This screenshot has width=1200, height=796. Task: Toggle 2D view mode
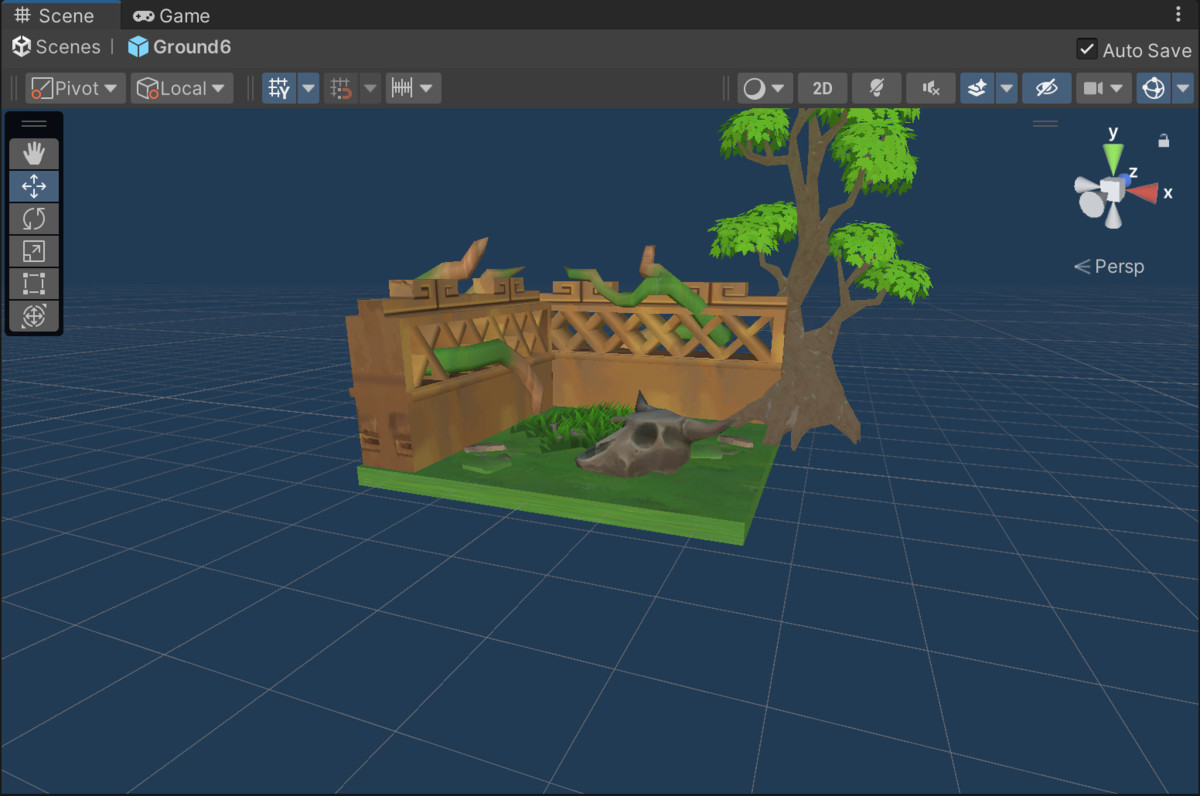[822, 88]
